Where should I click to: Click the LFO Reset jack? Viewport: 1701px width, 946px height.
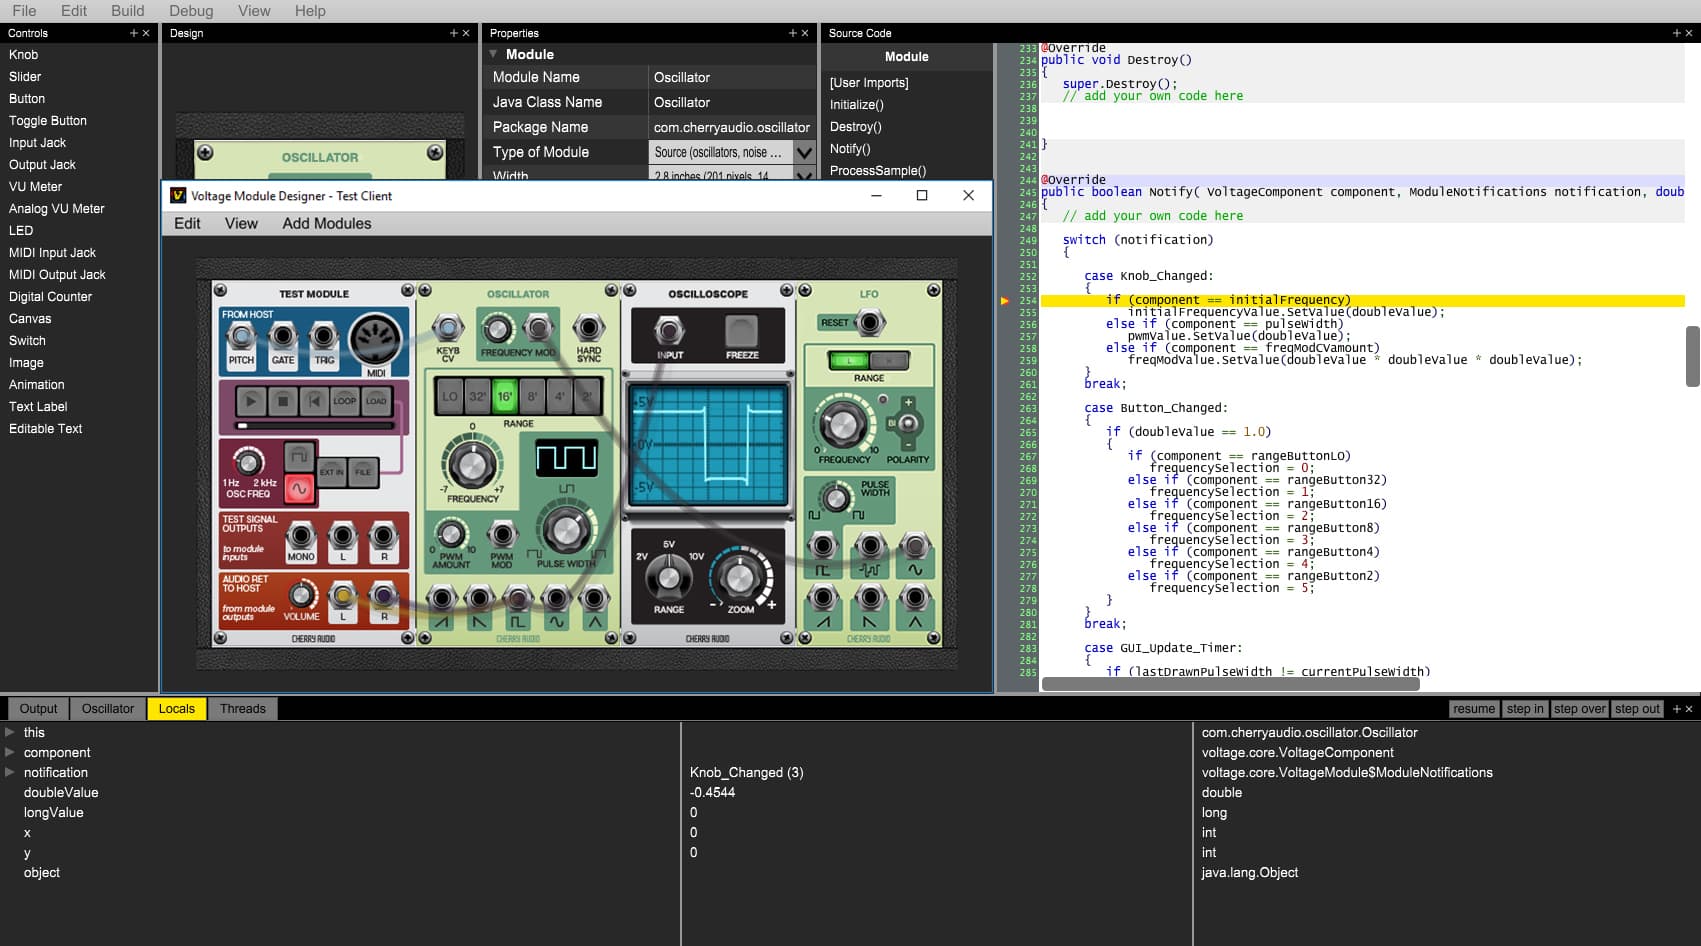tap(871, 322)
